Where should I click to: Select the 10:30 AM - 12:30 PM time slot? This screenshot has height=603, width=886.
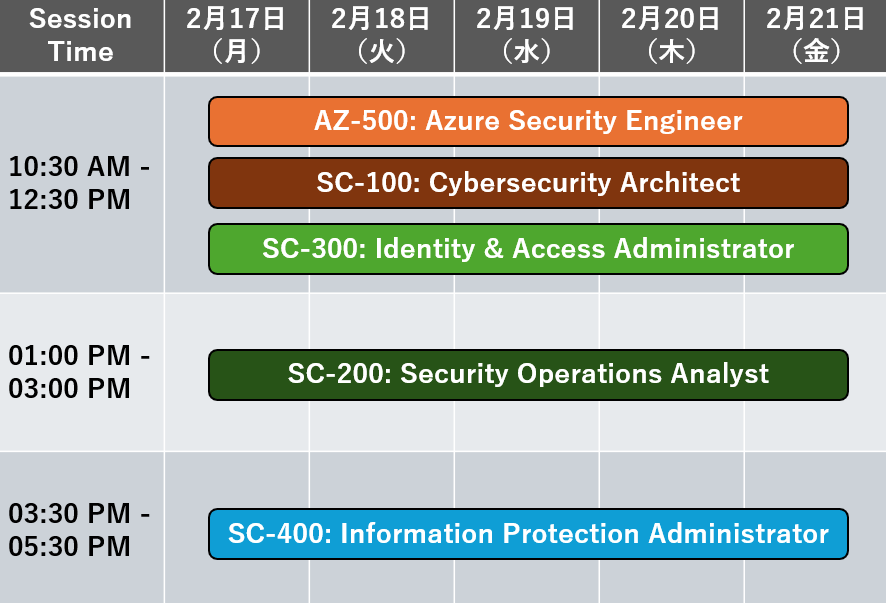(x=81, y=184)
